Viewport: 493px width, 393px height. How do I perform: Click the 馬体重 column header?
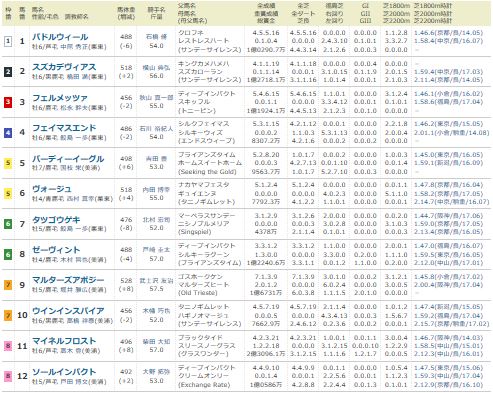(126, 10)
